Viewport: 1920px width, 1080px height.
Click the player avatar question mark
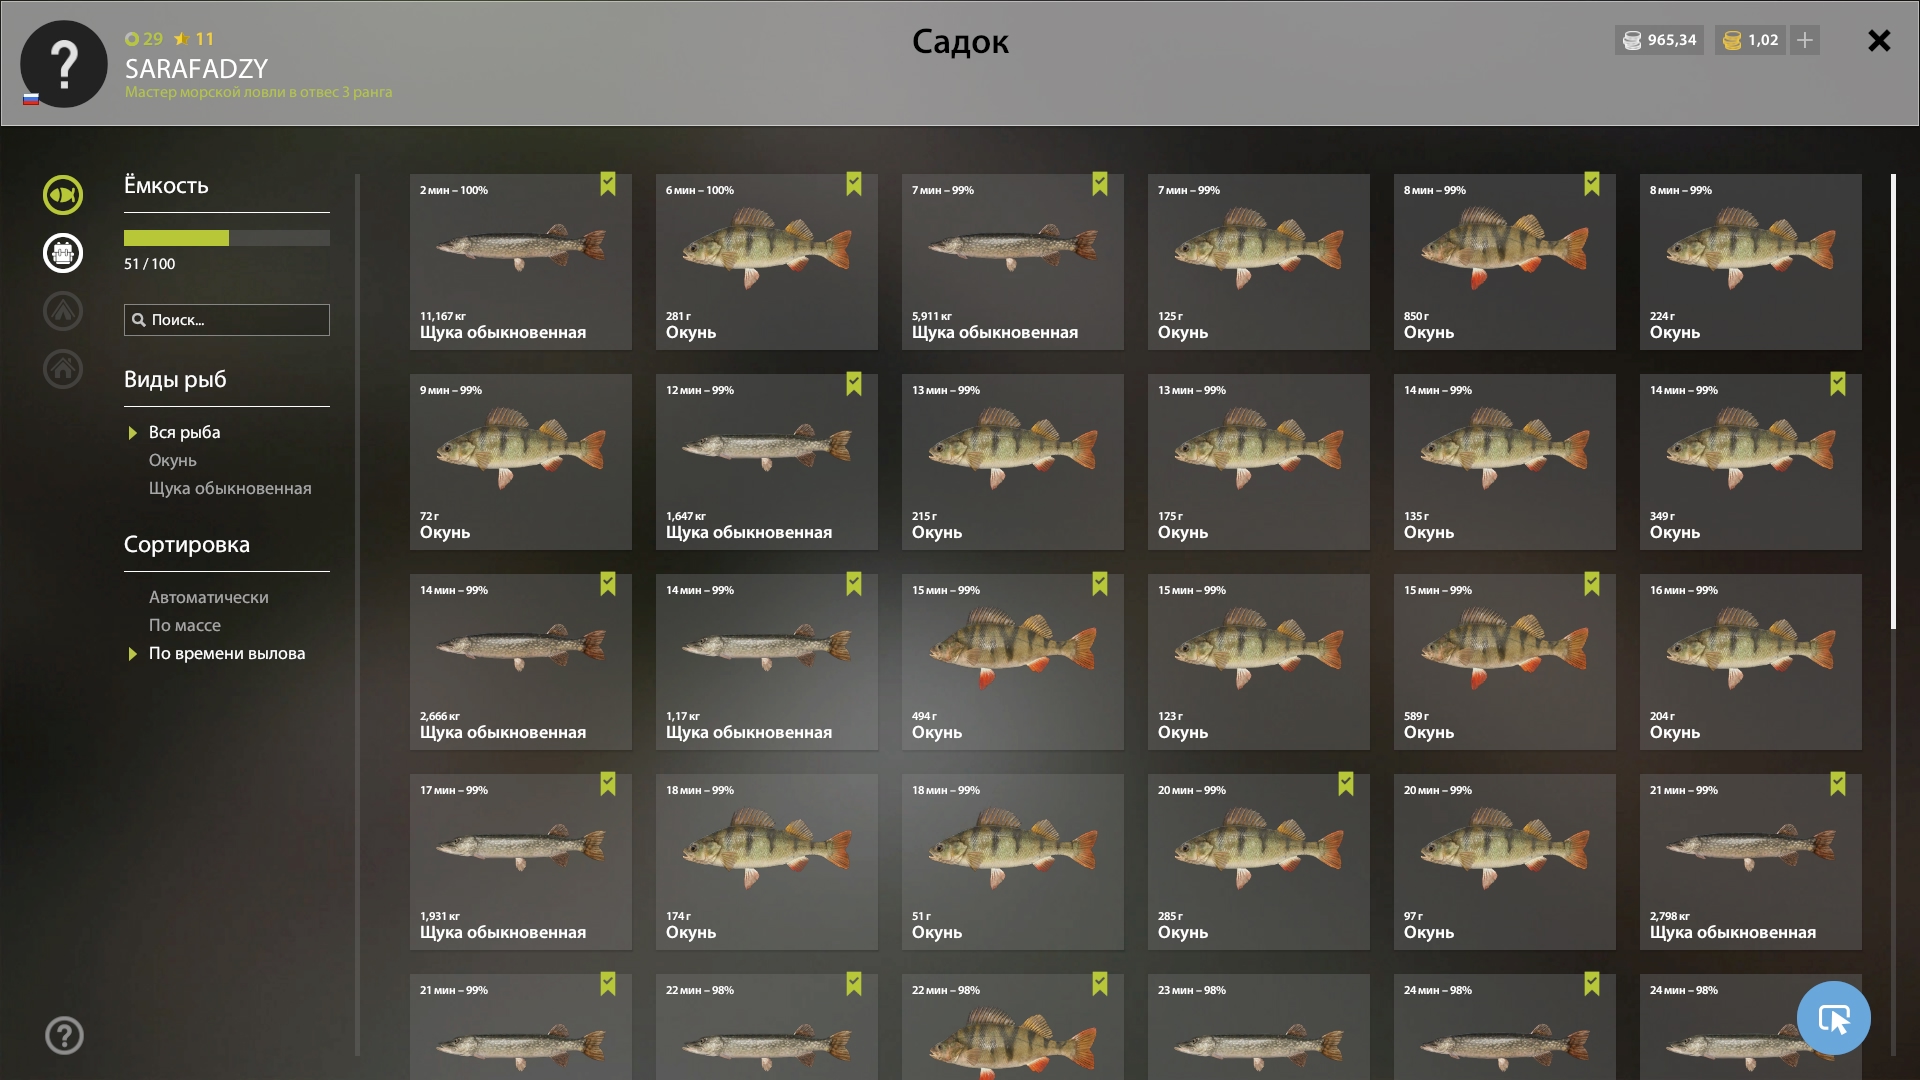pos(64,64)
